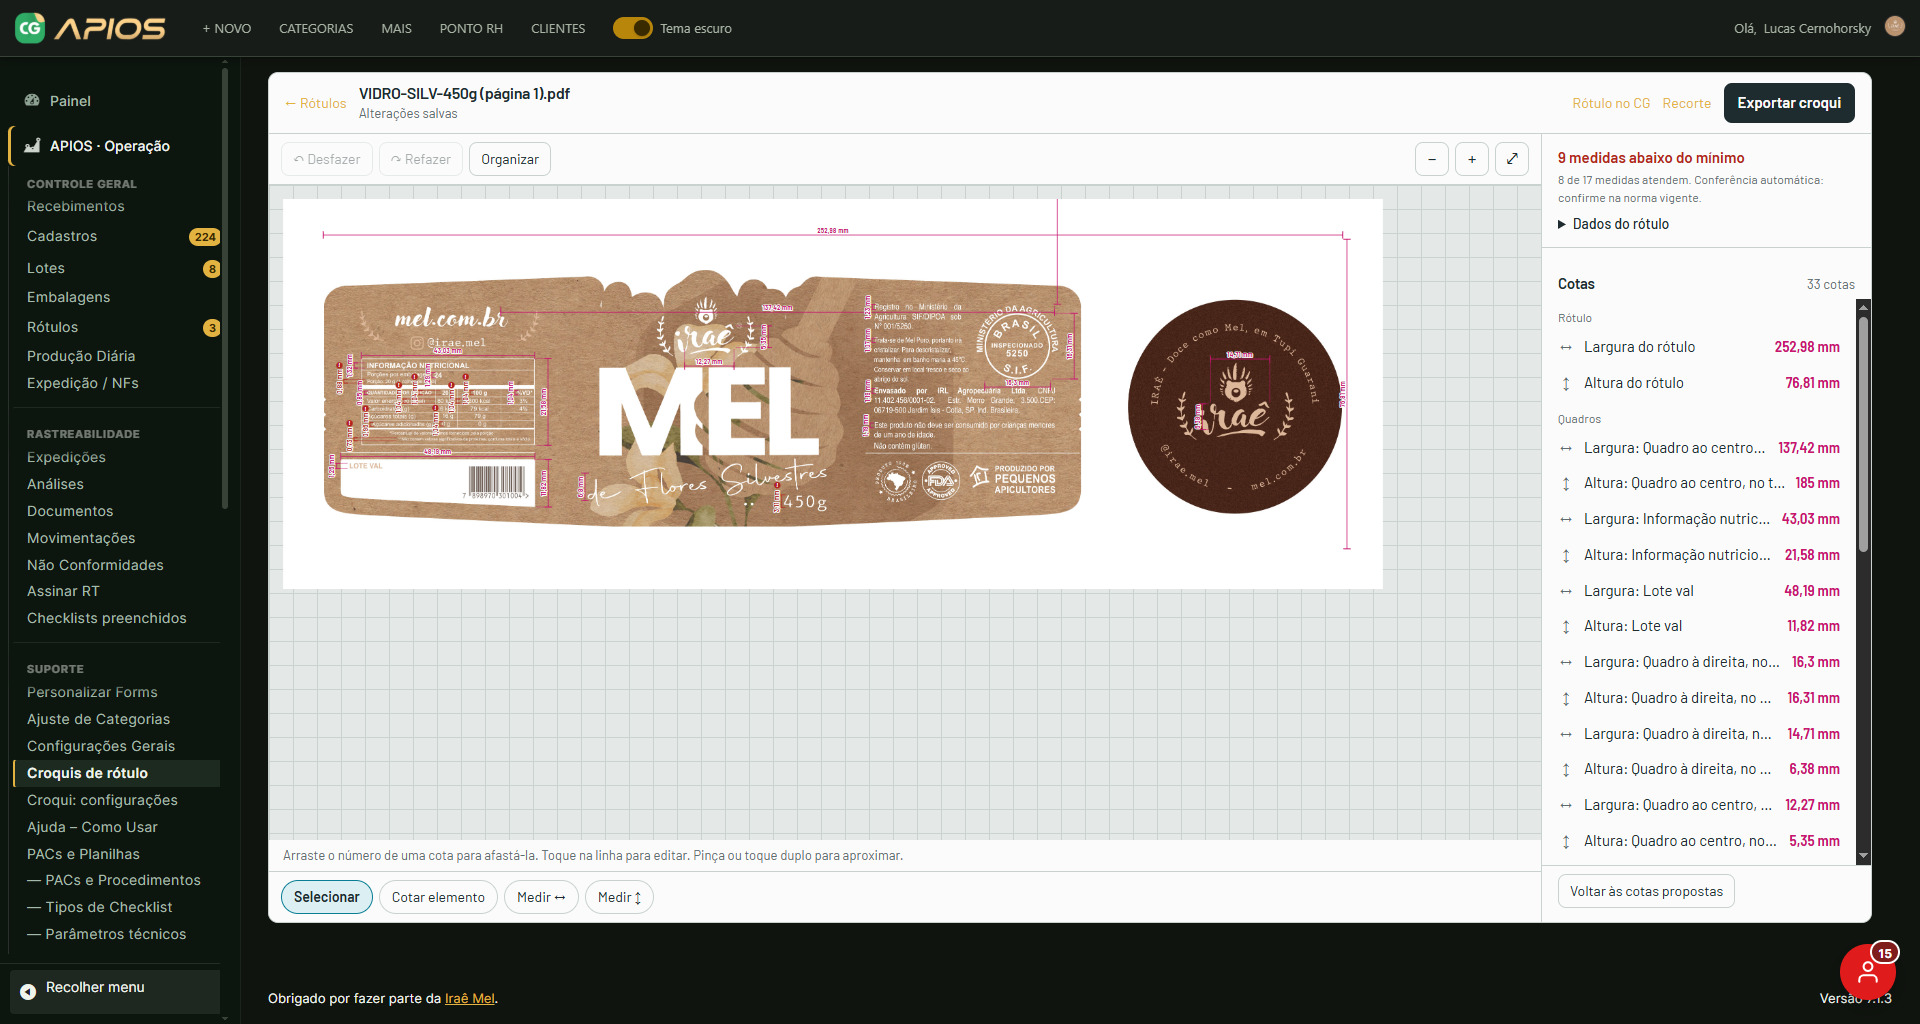Click Refazer redo button
Image resolution: width=1920 pixels, height=1024 pixels.
[x=421, y=159]
